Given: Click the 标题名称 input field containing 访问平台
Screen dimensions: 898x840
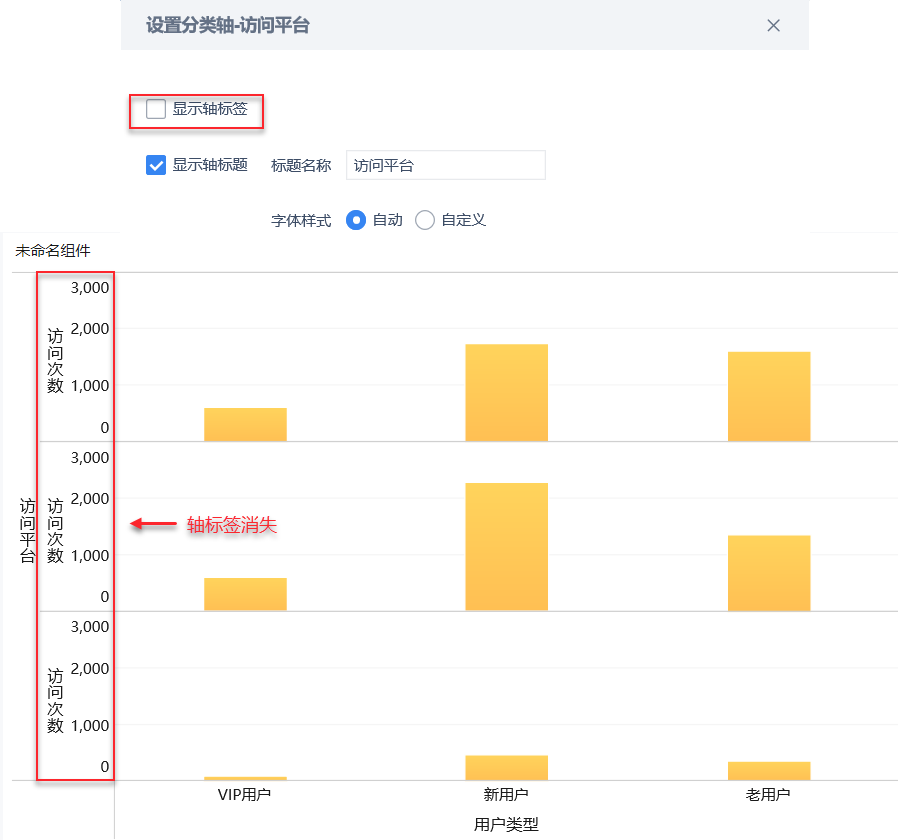Looking at the screenshot, I should click(x=446, y=165).
